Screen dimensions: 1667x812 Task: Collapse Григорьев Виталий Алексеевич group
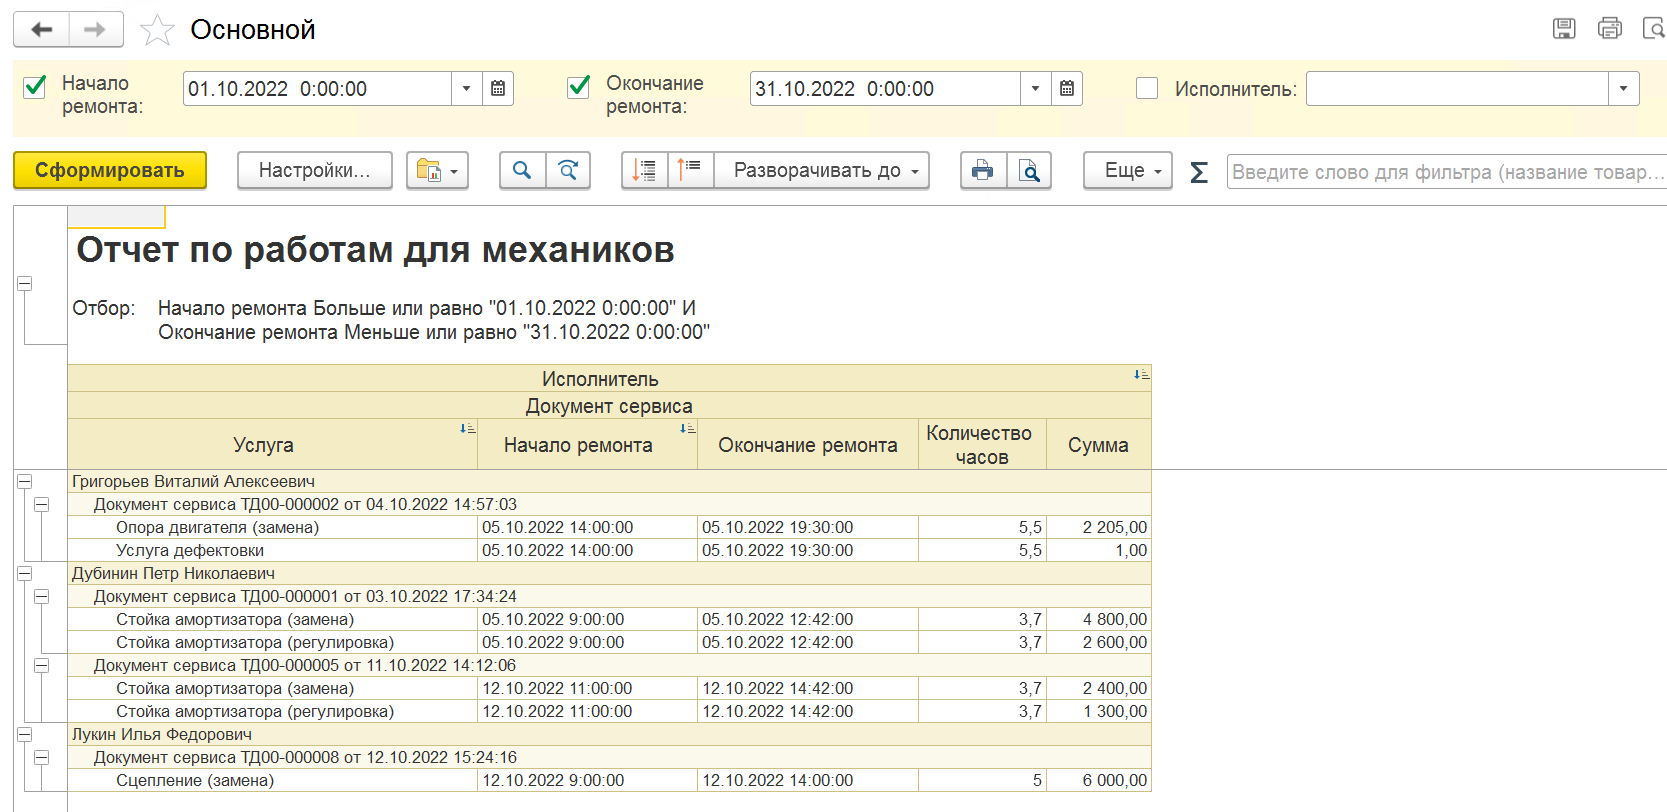coord(25,481)
